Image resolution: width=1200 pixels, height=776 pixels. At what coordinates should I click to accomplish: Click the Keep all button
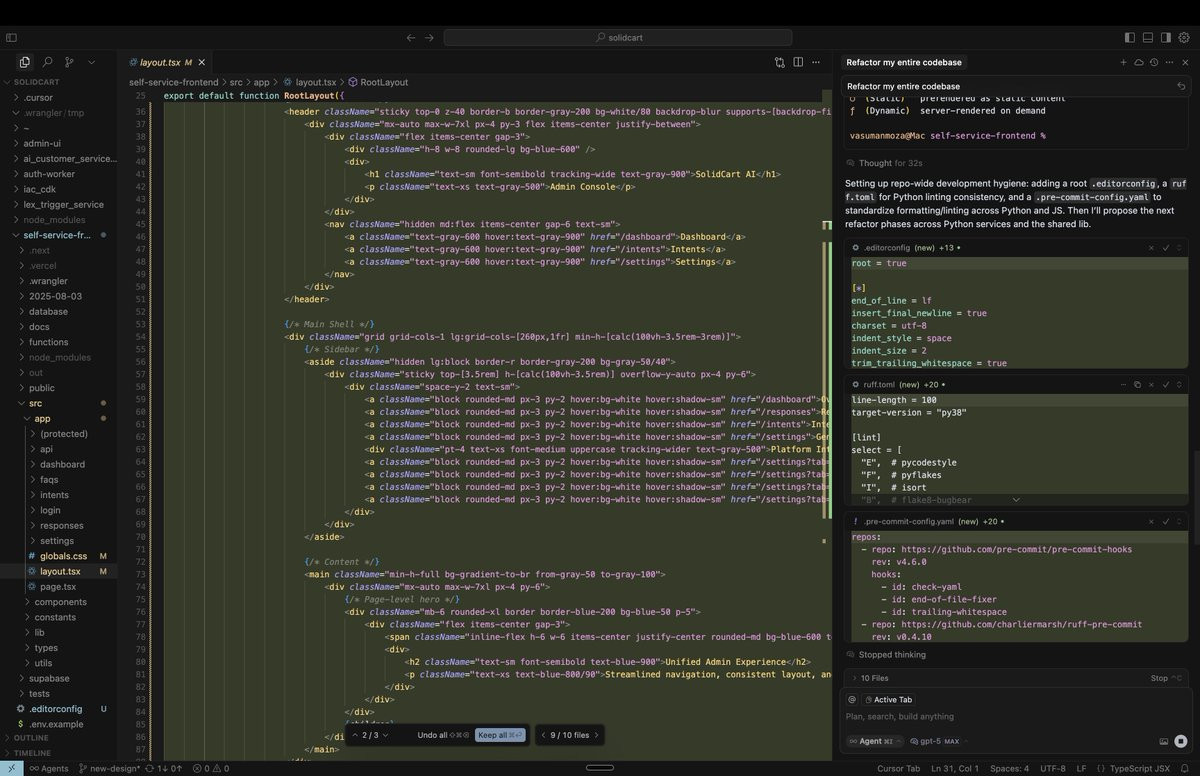[499, 735]
